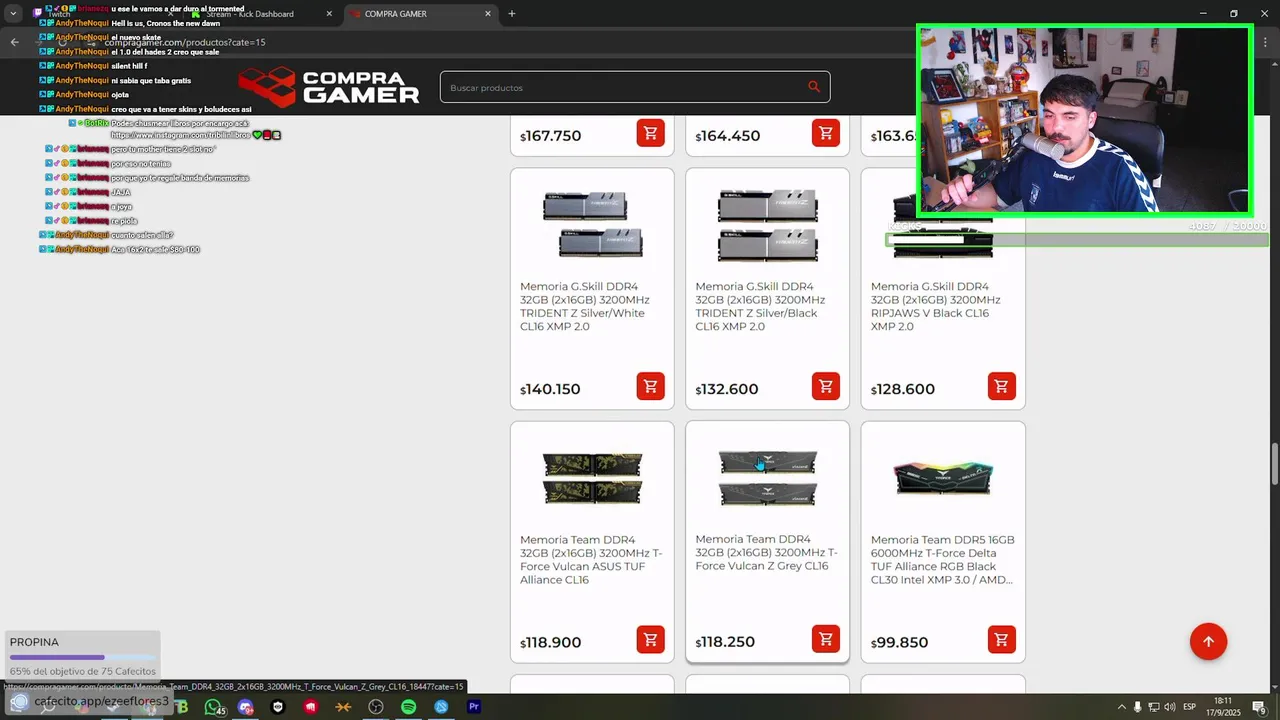Open the white-black badge app in taskbar
The image size is (1280, 720).
pyautogui.click(x=278, y=707)
